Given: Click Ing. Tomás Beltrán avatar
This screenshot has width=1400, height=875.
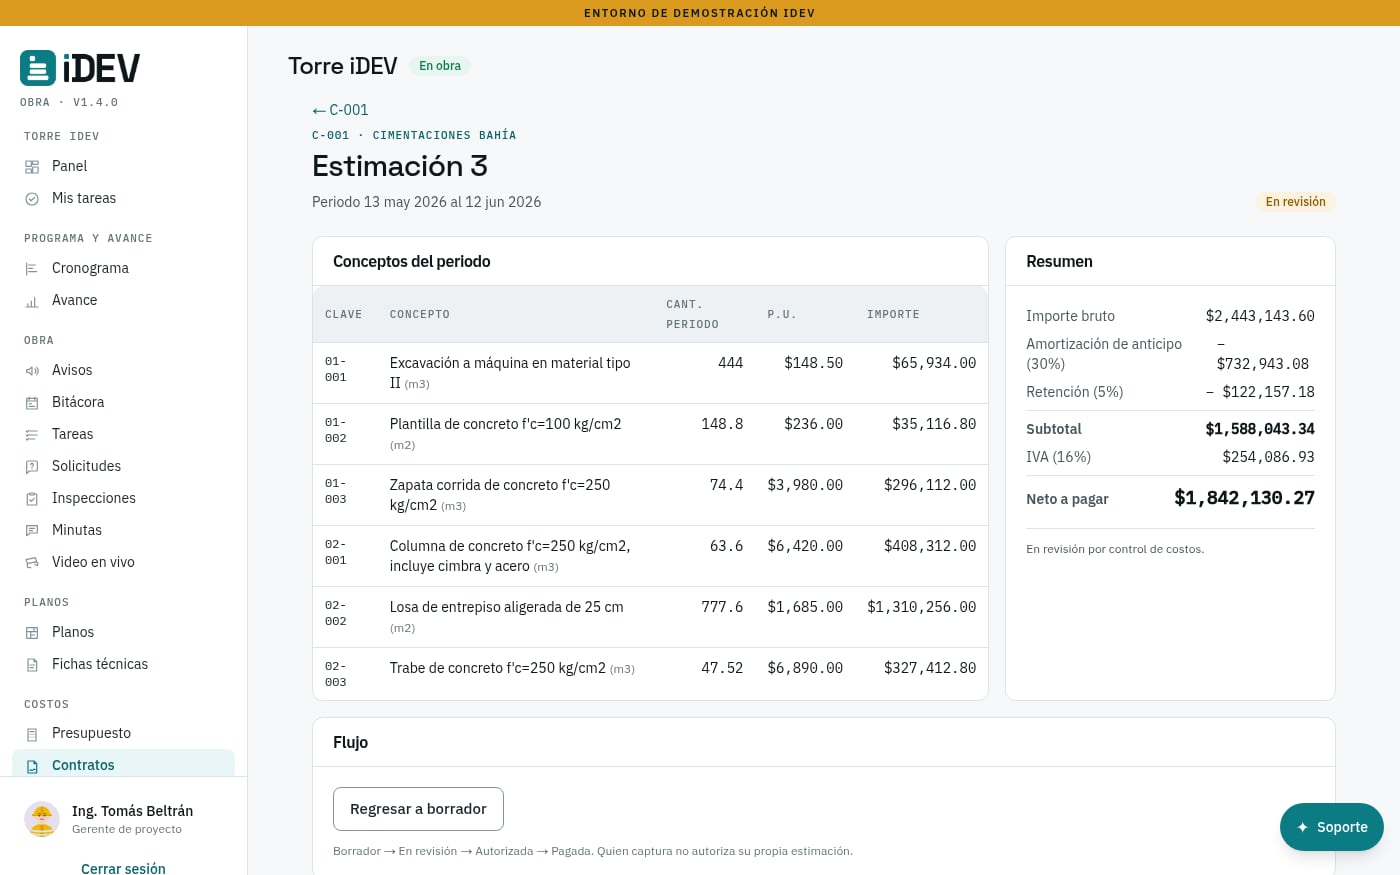Looking at the screenshot, I should pos(42,819).
